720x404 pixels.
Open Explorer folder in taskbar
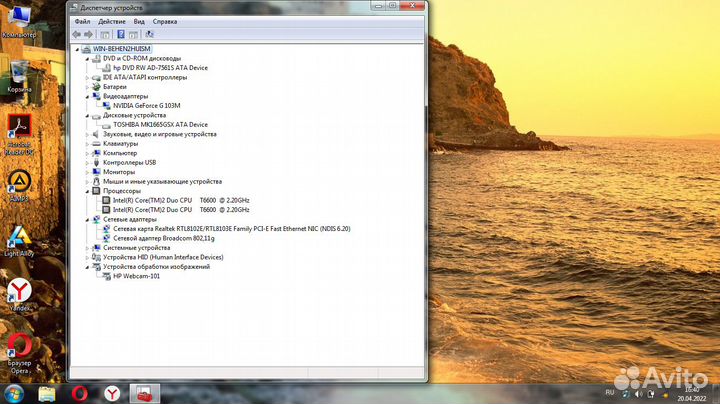click(x=47, y=394)
